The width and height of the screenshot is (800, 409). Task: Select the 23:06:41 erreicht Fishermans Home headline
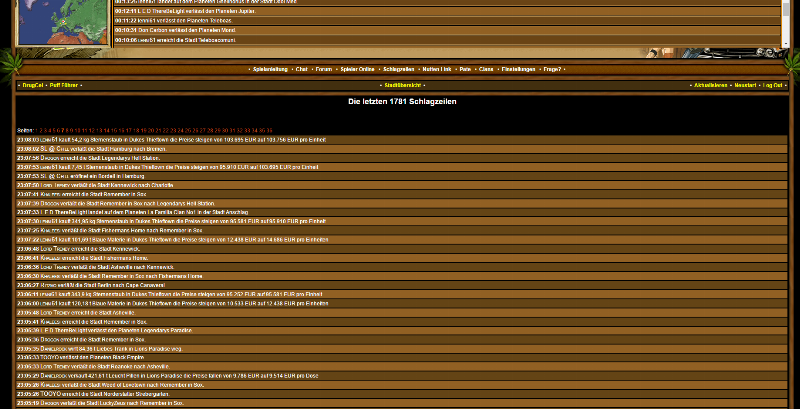tap(402, 258)
